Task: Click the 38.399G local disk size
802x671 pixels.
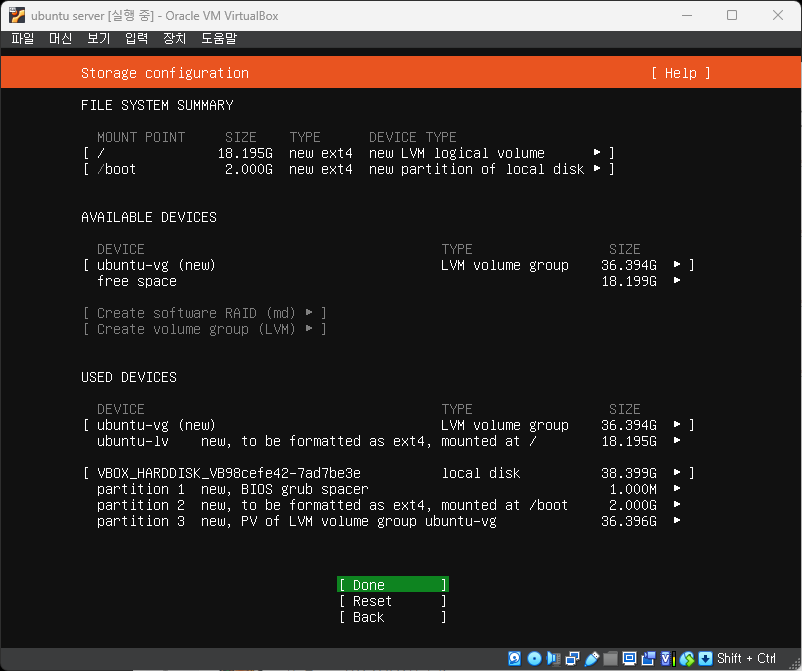Action: pyautogui.click(x=629, y=473)
